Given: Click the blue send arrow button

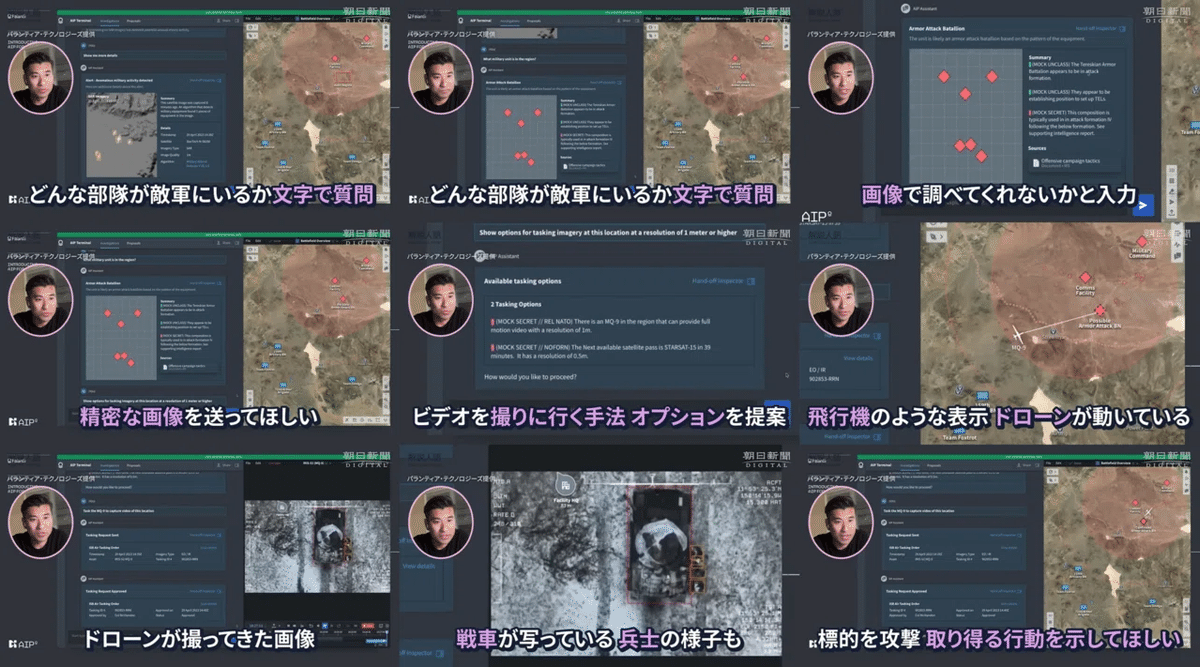Looking at the screenshot, I should click(x=1143, y=206).
